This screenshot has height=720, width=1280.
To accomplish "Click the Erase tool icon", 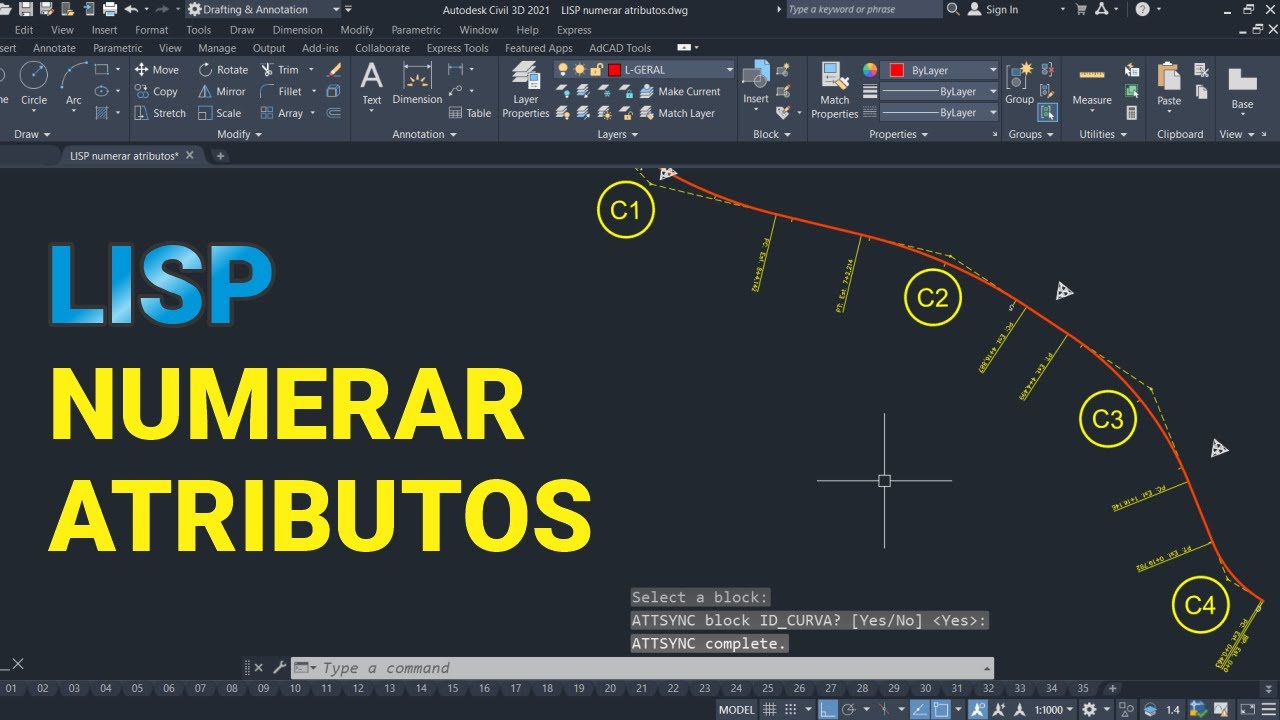I will pos(334,70).
